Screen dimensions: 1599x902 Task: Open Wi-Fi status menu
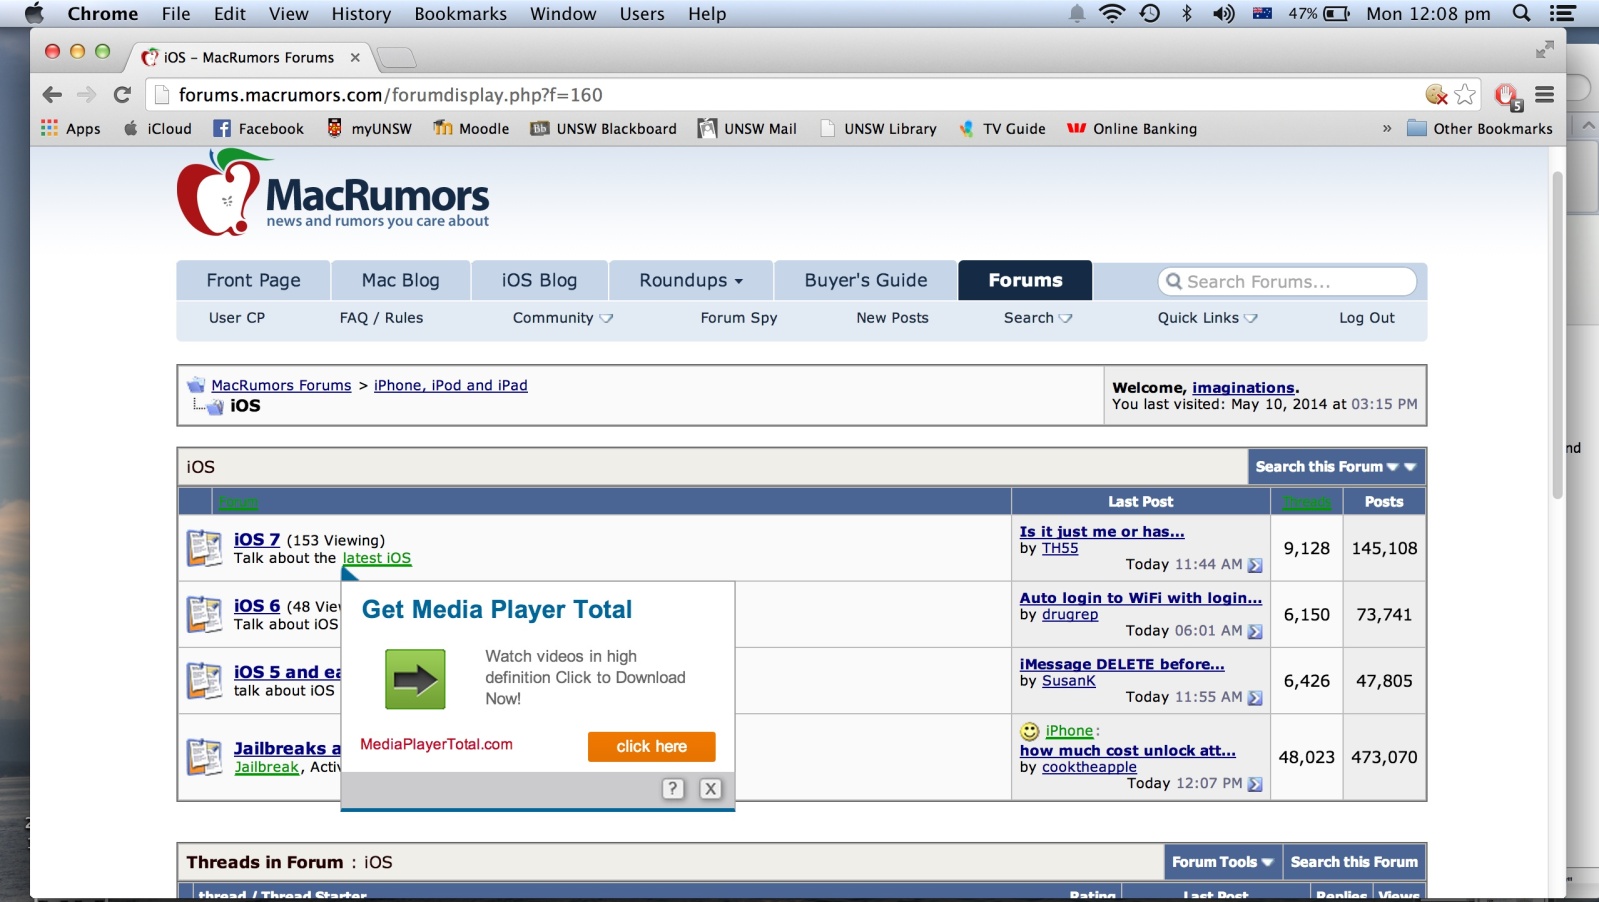click(x=1111, y=13)
